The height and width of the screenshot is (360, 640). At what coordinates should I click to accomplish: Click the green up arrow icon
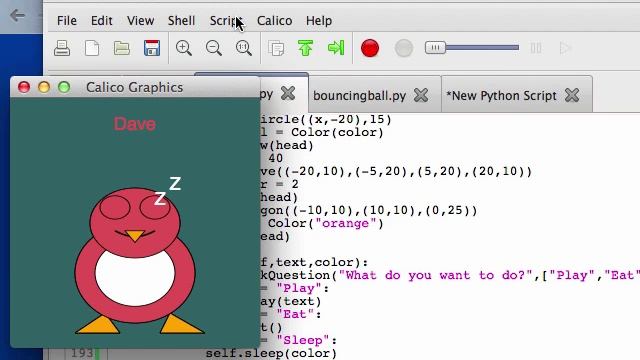click(305, 48)
